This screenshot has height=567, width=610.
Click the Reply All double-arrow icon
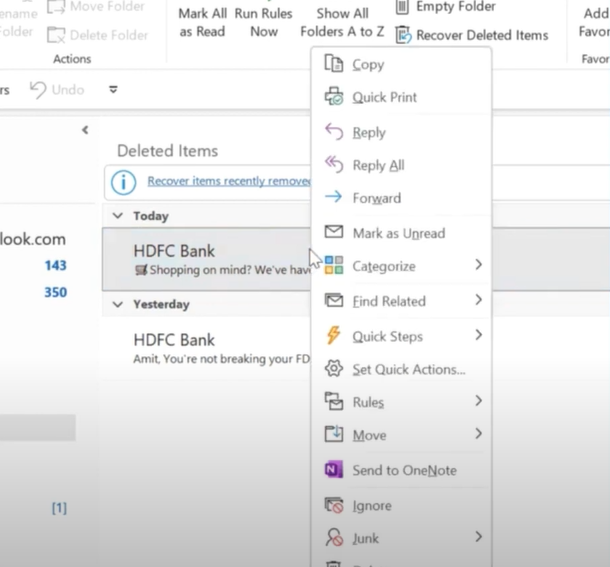click(x=334, y=164)
